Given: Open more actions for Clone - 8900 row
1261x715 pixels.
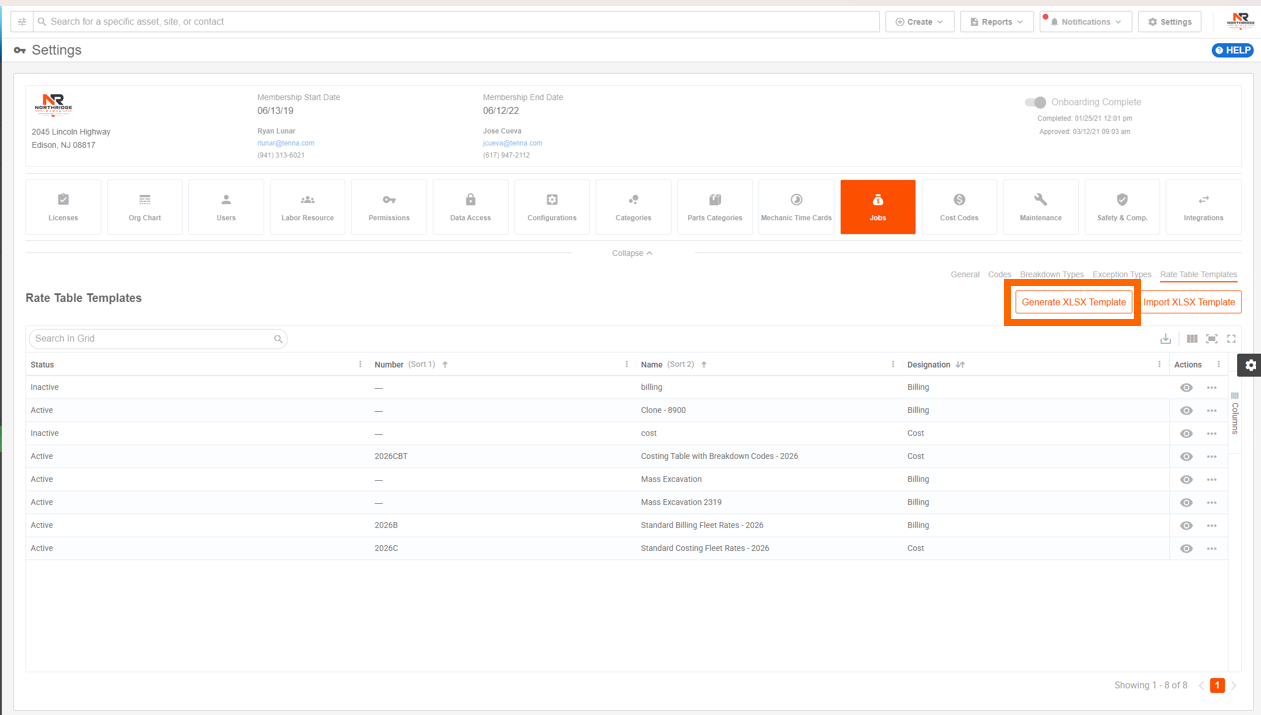Looking at the screenshot, I should click(x=1212, y=411).
